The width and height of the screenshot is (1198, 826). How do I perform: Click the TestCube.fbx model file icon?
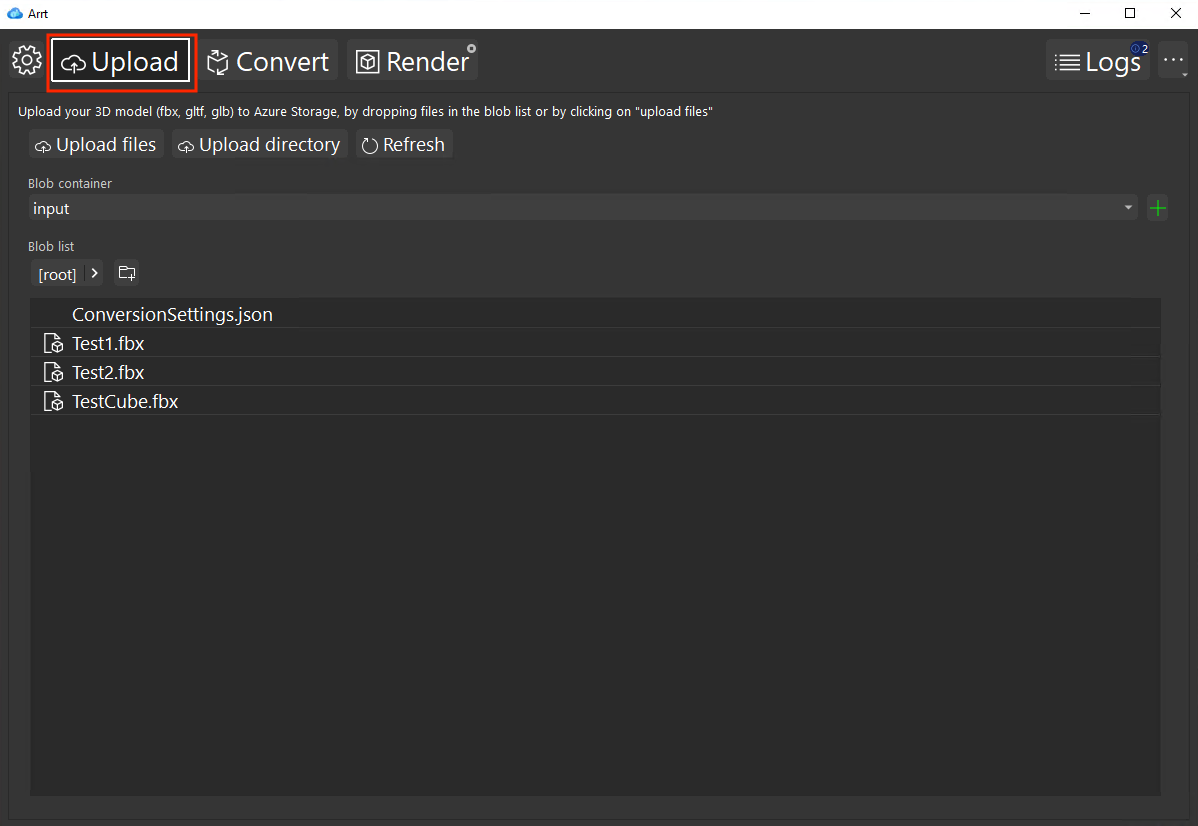[x=53, y=401]
